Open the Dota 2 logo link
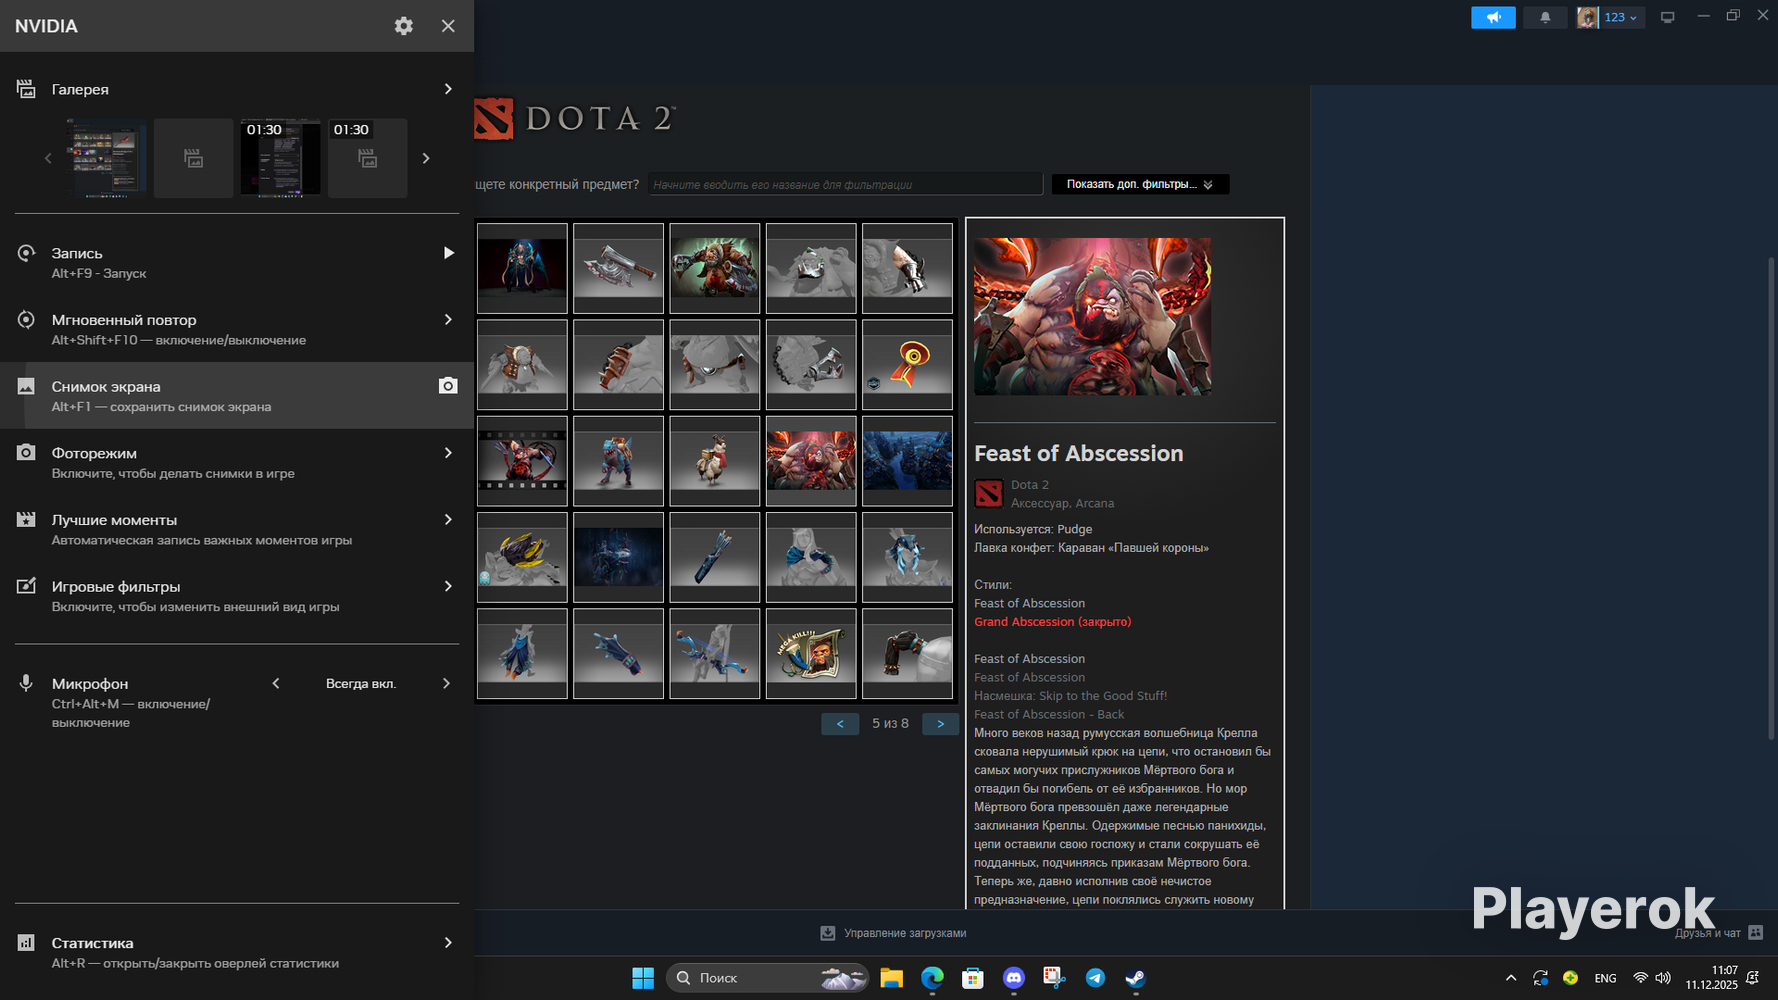 click(x=575, y=119)
